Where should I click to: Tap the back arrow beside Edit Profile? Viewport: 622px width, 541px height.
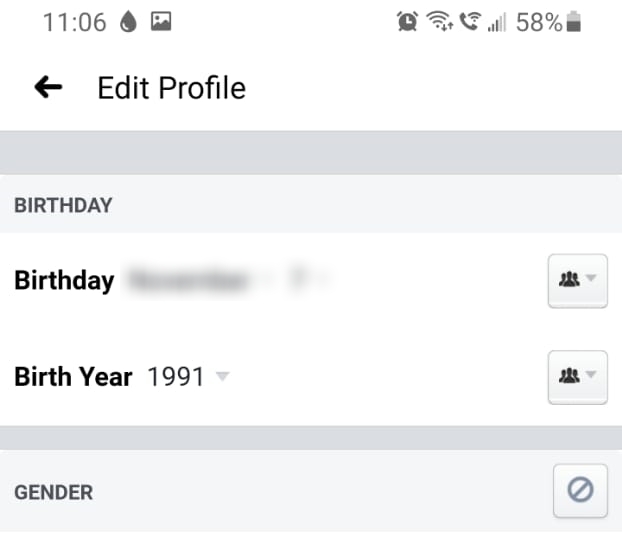click(x=48, y=88)
